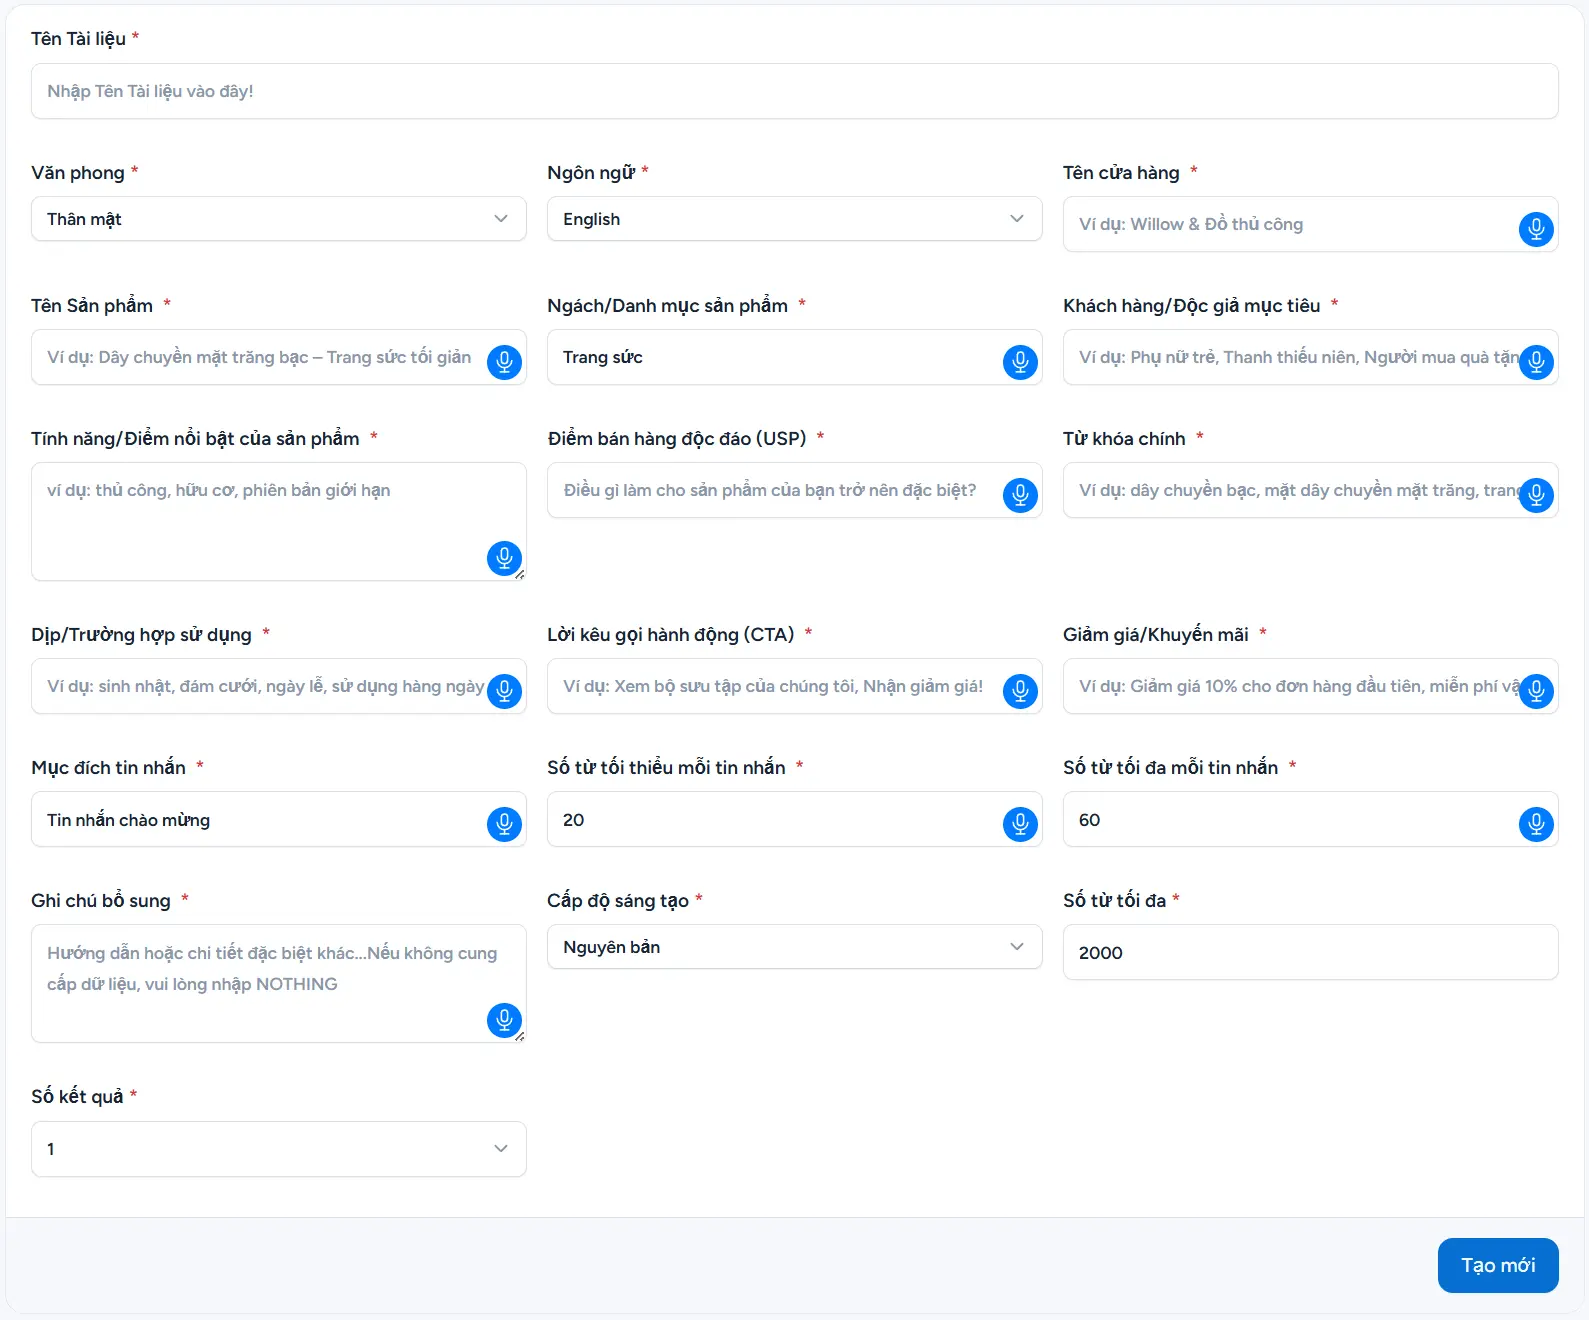The image size is (1589, 1320).
Task: Click microphone in Ngách/Danh mục sản phẩm field
Action: click(x=1020, y=361)
